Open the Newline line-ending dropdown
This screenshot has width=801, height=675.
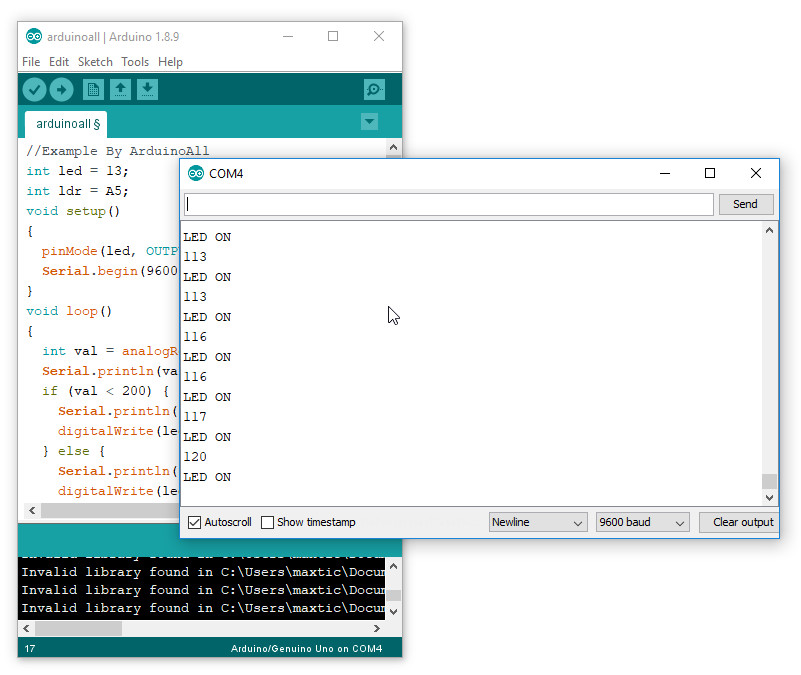tap(538, 522)
